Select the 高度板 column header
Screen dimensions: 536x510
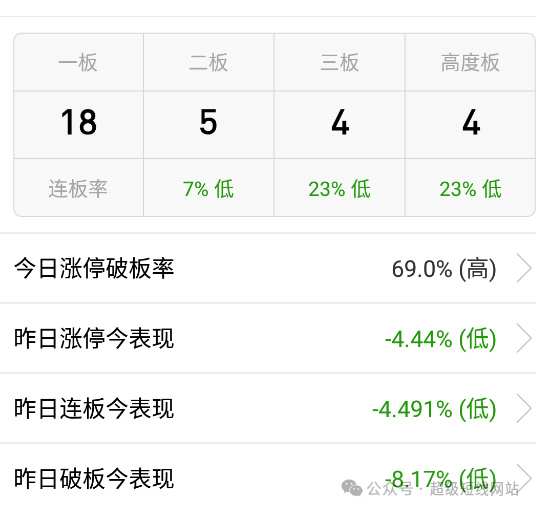point(470,63)
